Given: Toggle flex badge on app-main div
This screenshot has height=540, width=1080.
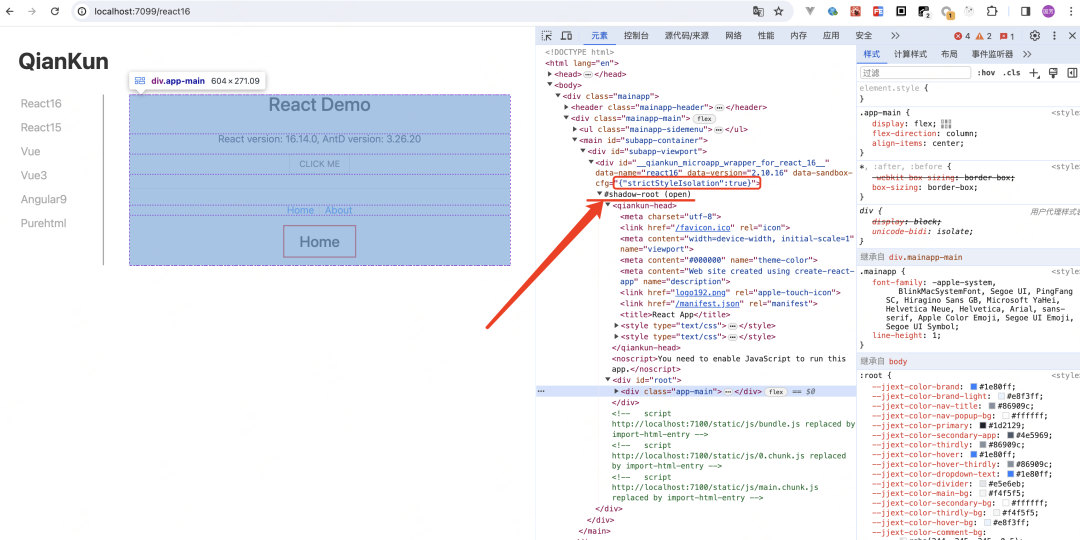Looking at the screenshot, I should tap(776, 391).
